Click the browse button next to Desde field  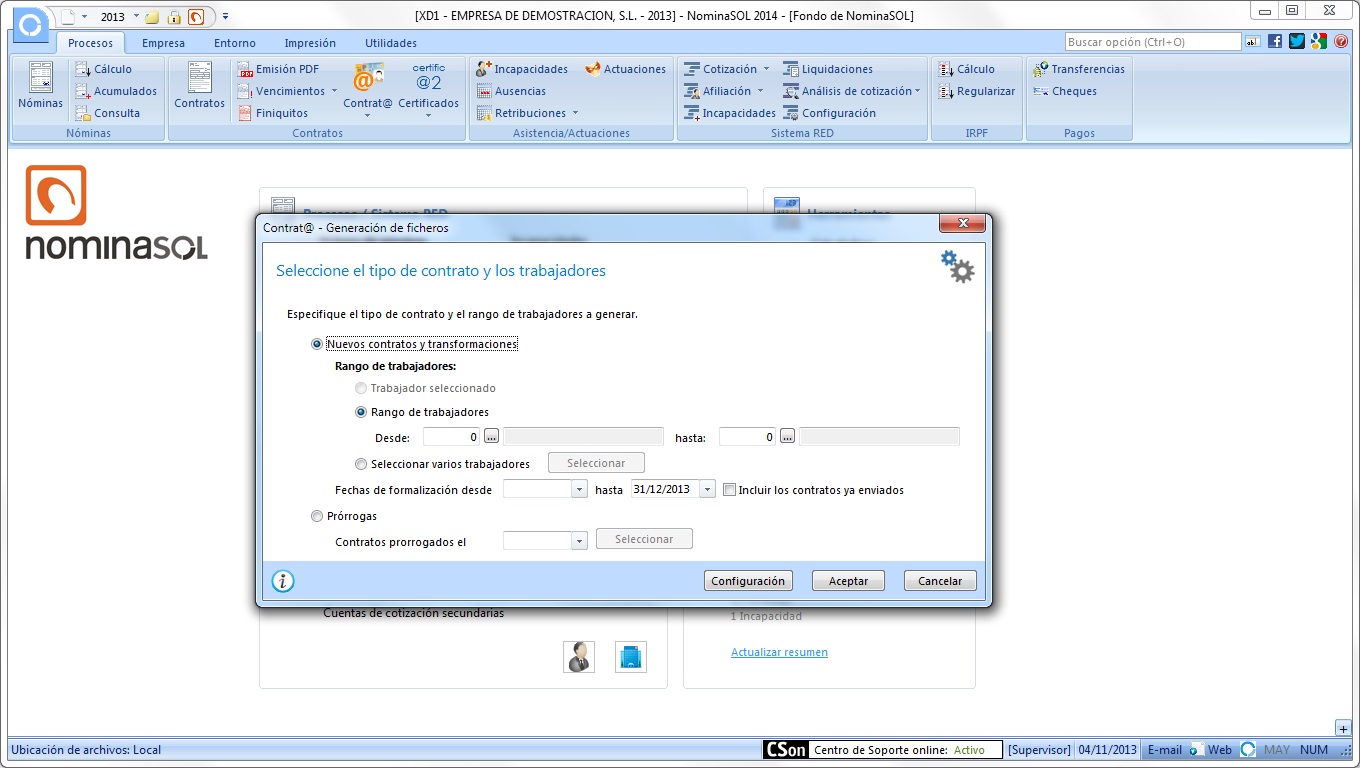[x=491, y=436]
